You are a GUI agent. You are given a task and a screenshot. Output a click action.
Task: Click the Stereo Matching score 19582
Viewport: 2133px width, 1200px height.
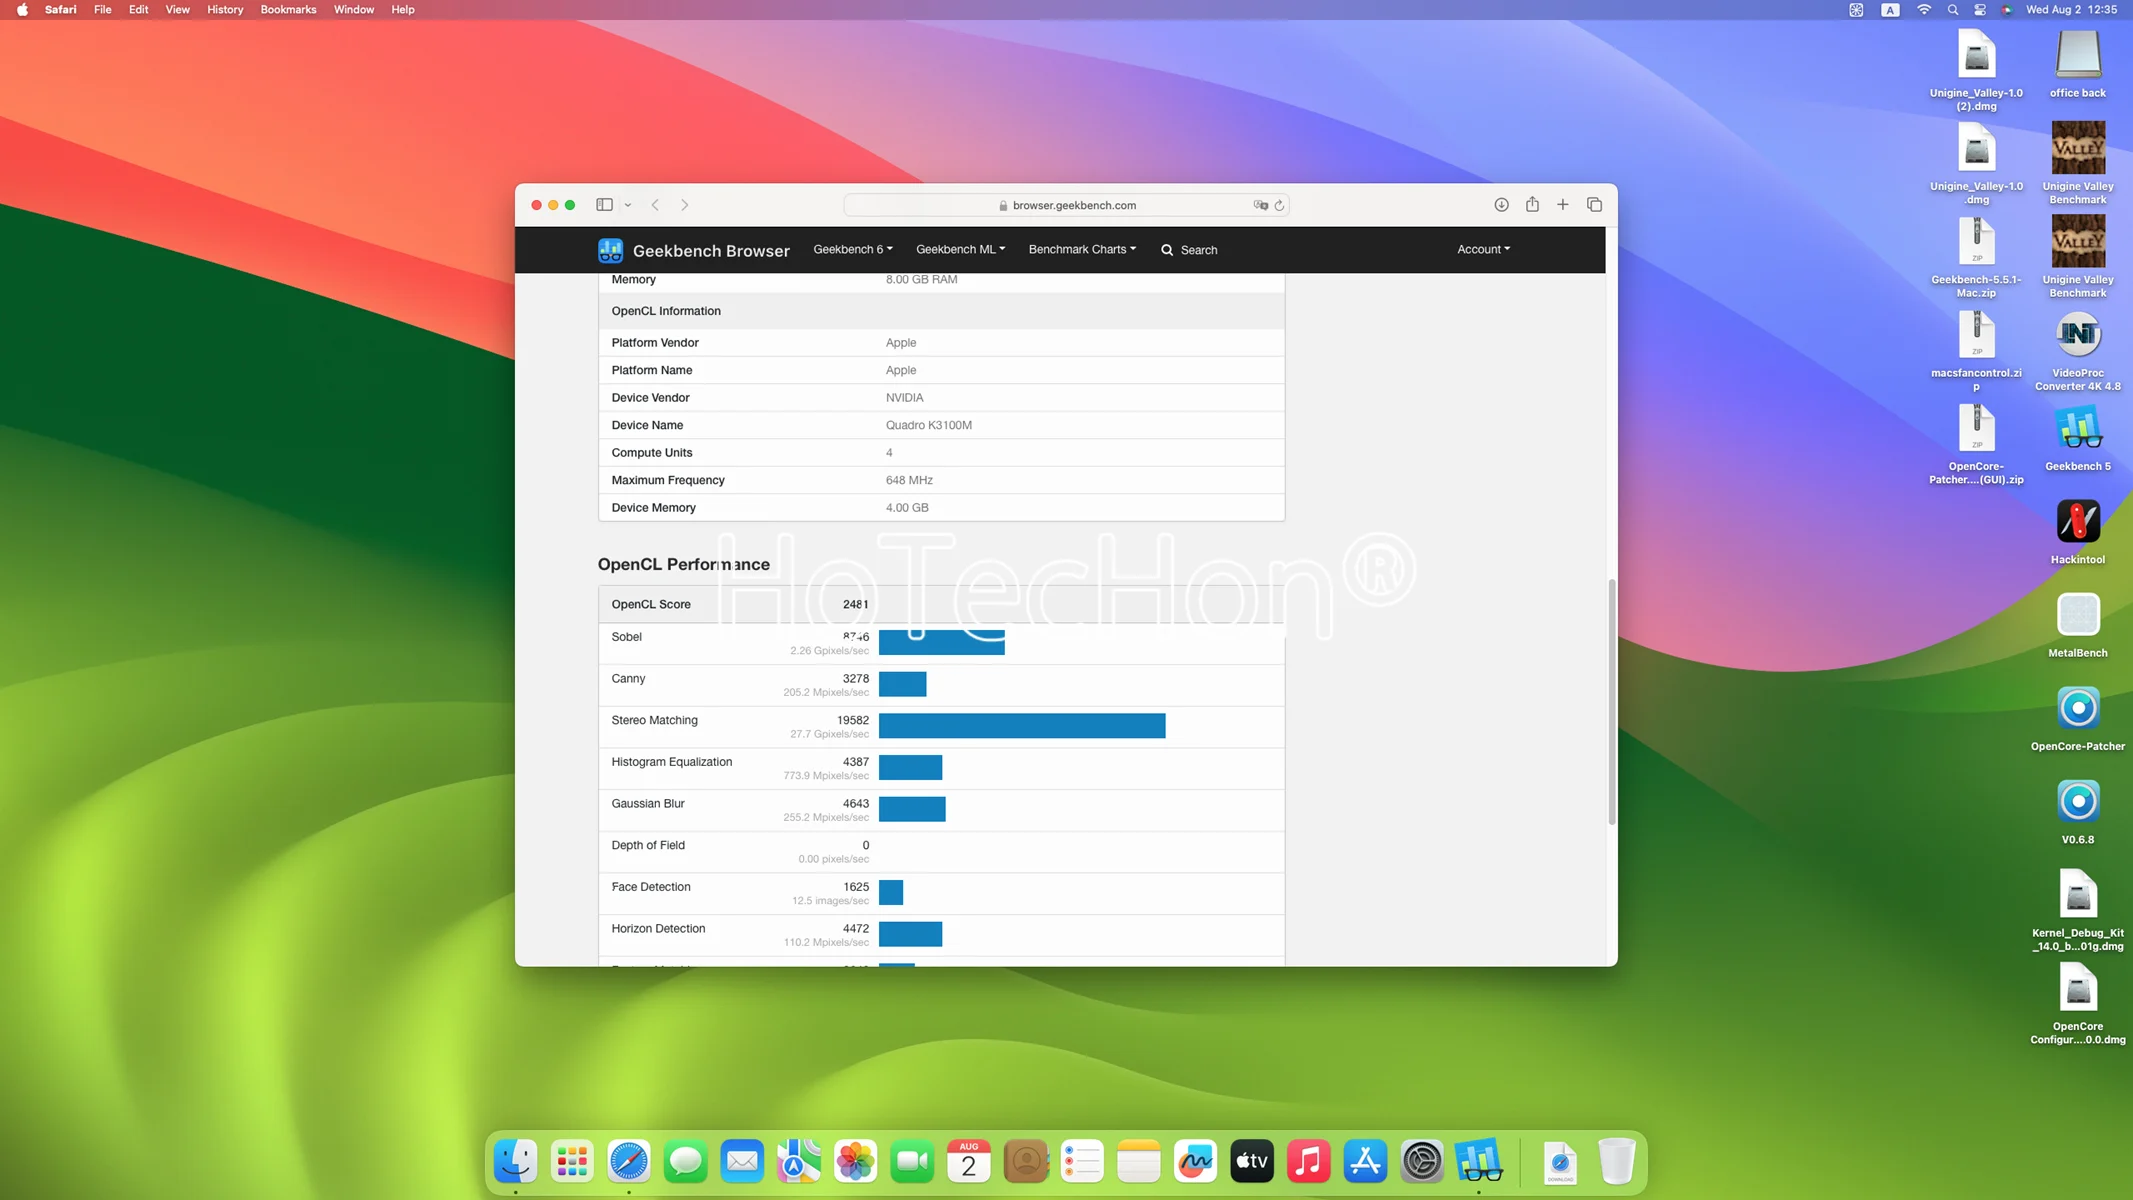click(853, 720)
